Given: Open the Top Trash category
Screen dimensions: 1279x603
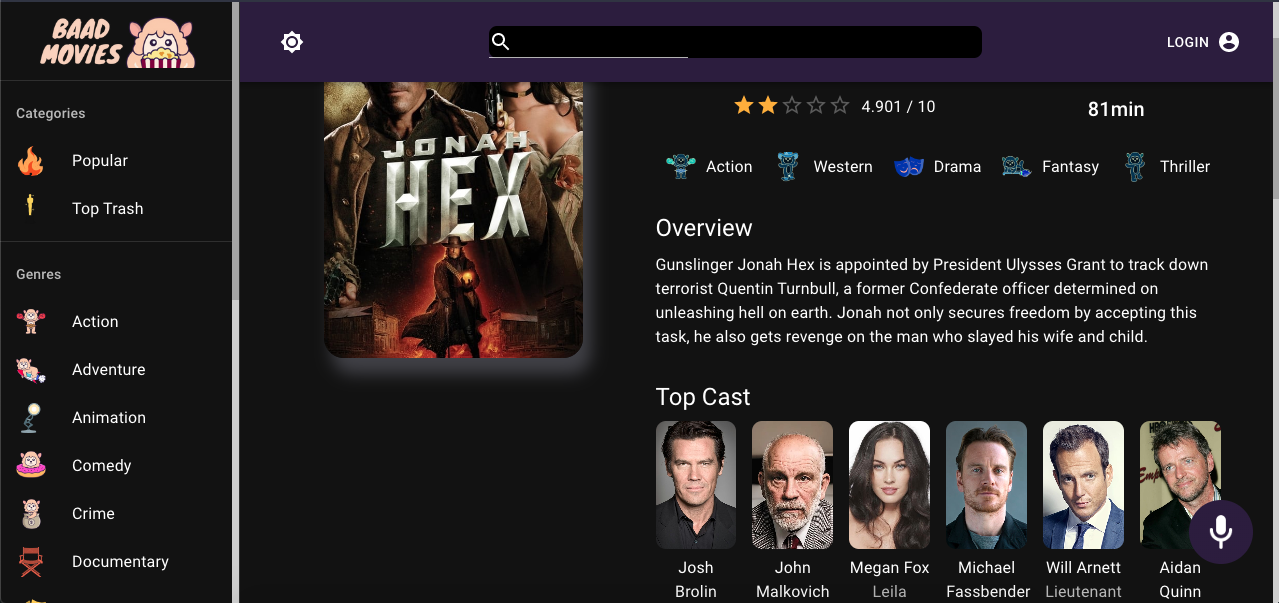Looking at the screenshot, I should point(116,209).
